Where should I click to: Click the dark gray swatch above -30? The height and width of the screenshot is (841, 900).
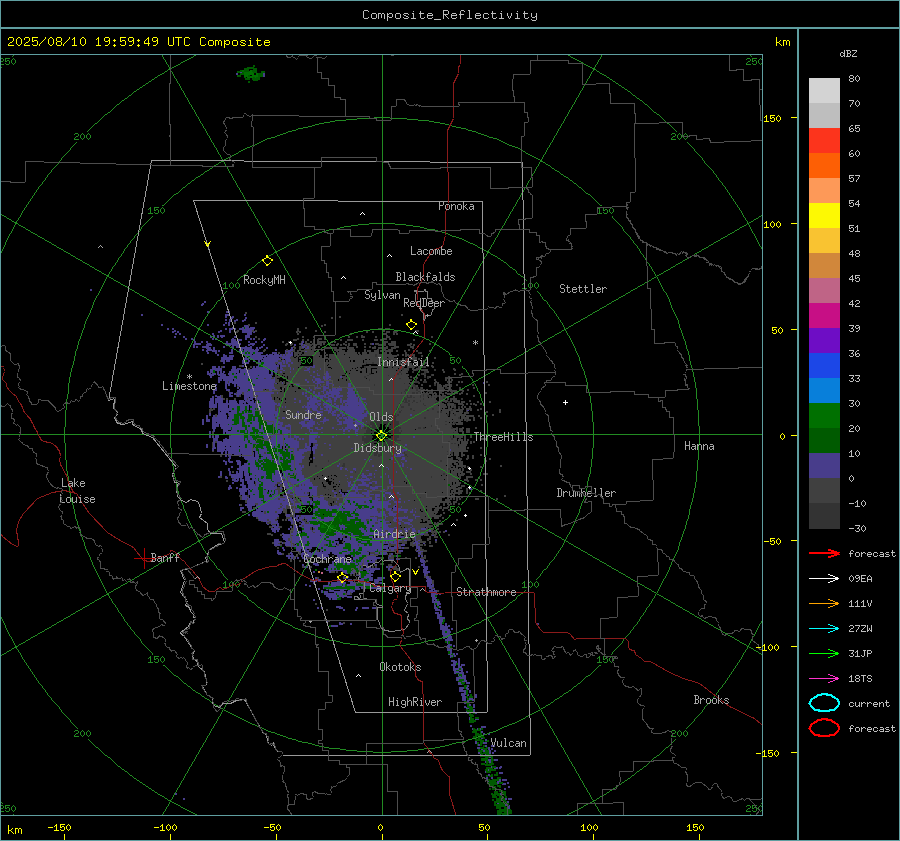pos(824,516)
